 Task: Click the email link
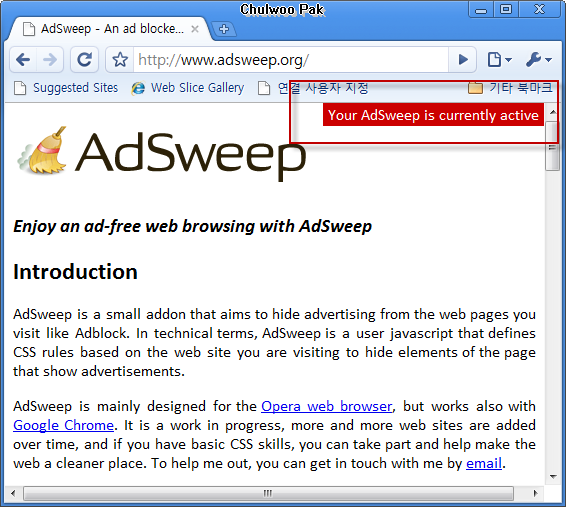pos(484,463)
